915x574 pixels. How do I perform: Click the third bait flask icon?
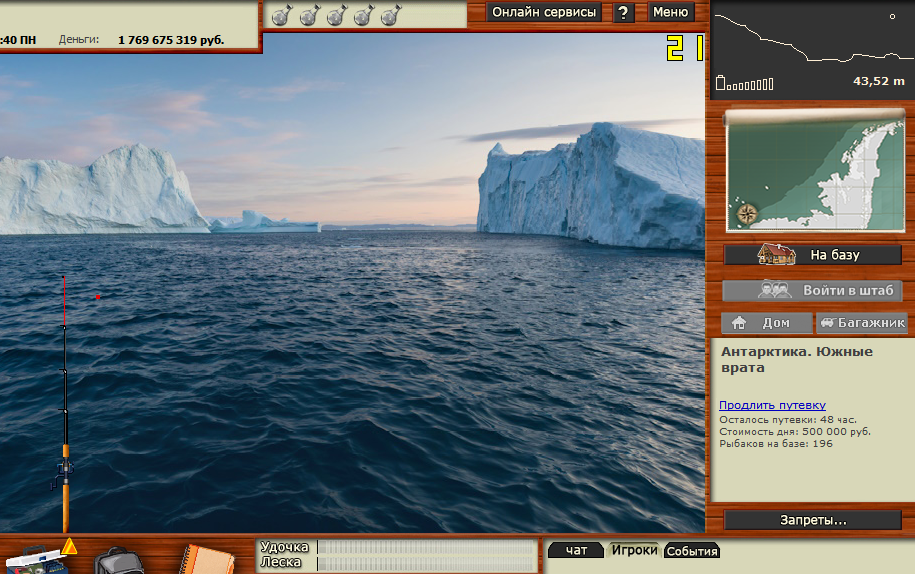337,14
